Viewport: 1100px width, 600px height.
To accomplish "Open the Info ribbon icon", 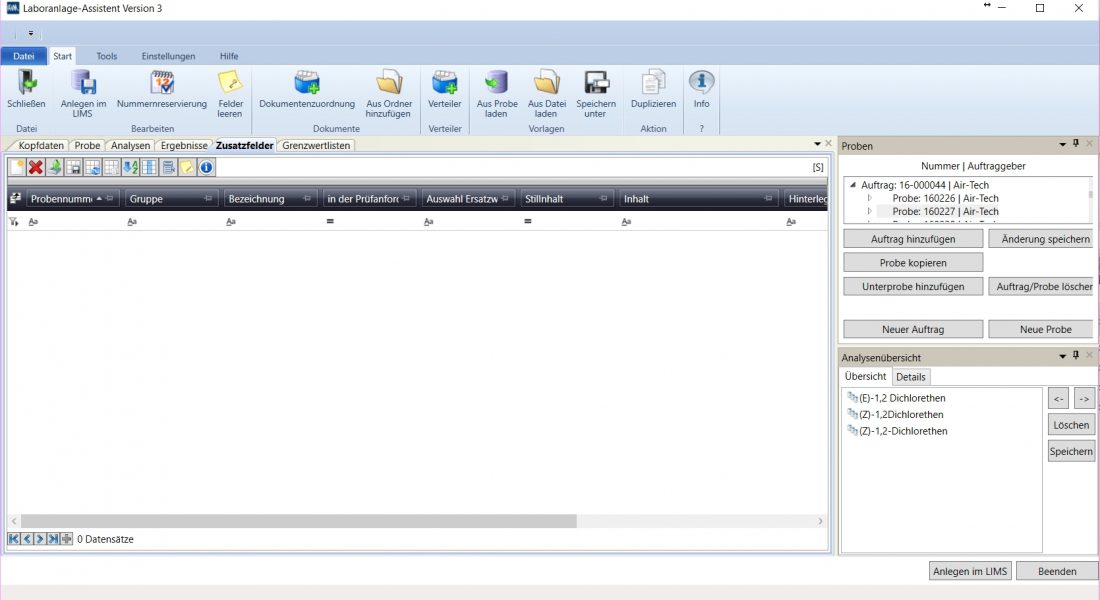I will [x=702, y=82].
